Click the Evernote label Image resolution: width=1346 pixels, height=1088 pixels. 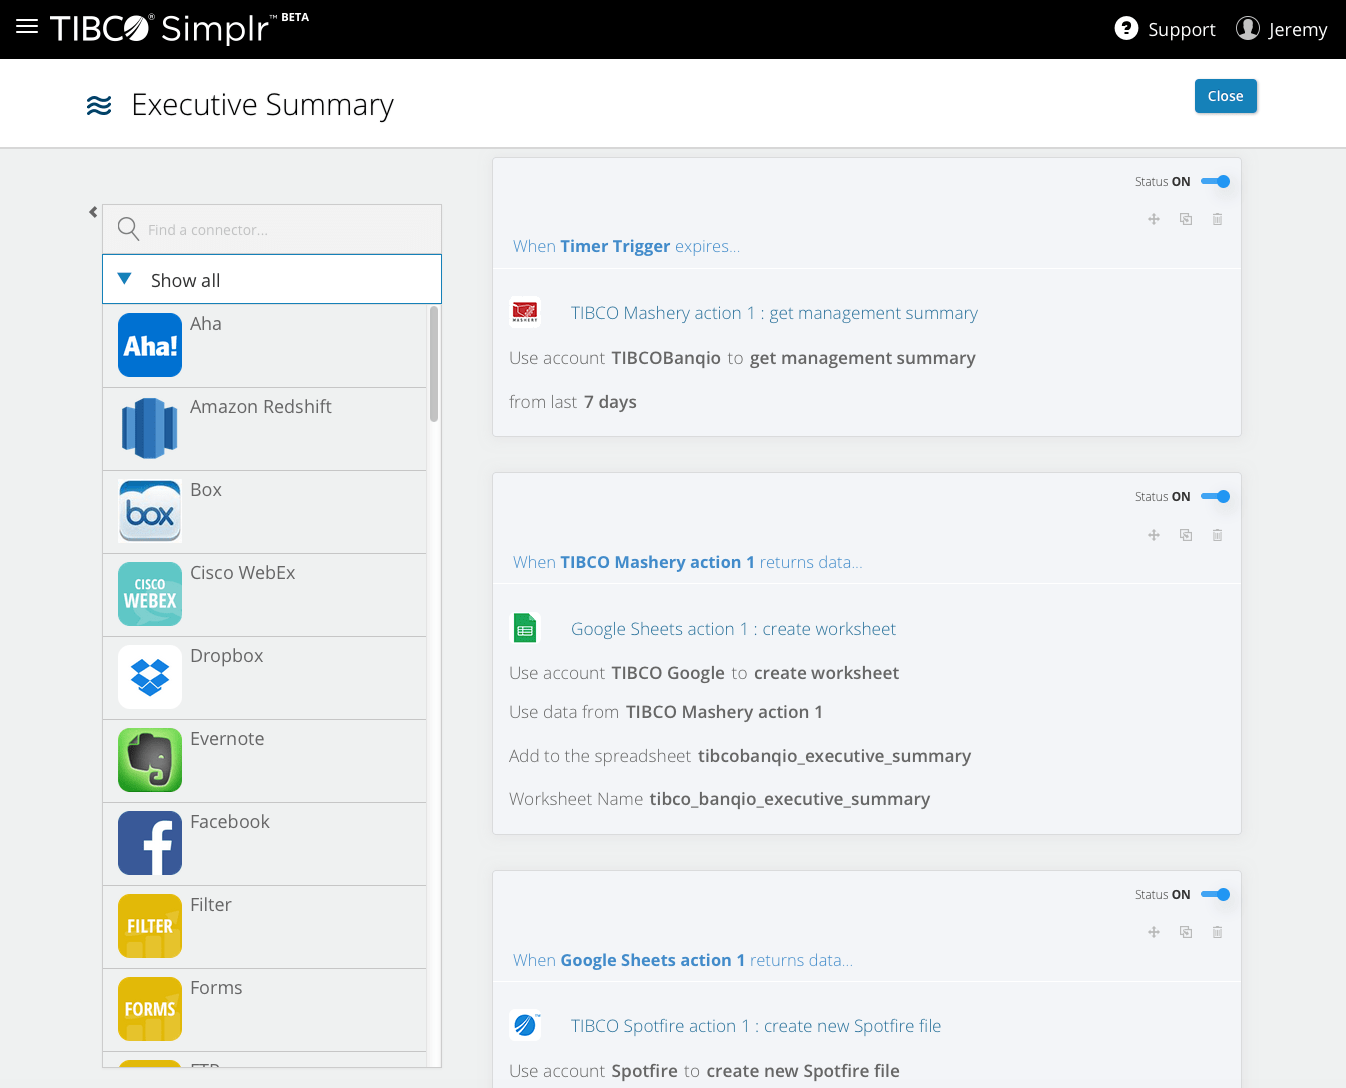point(227,739)
